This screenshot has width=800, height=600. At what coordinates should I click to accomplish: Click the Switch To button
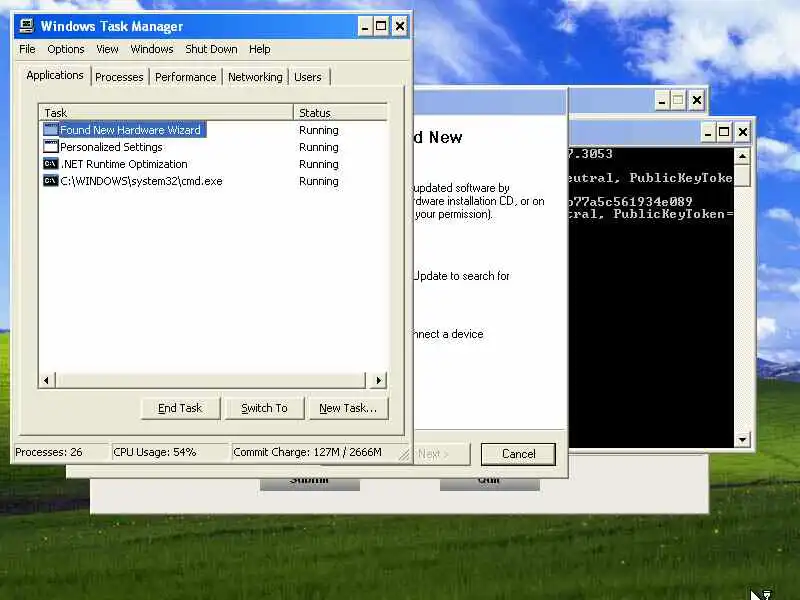[264, 408]
